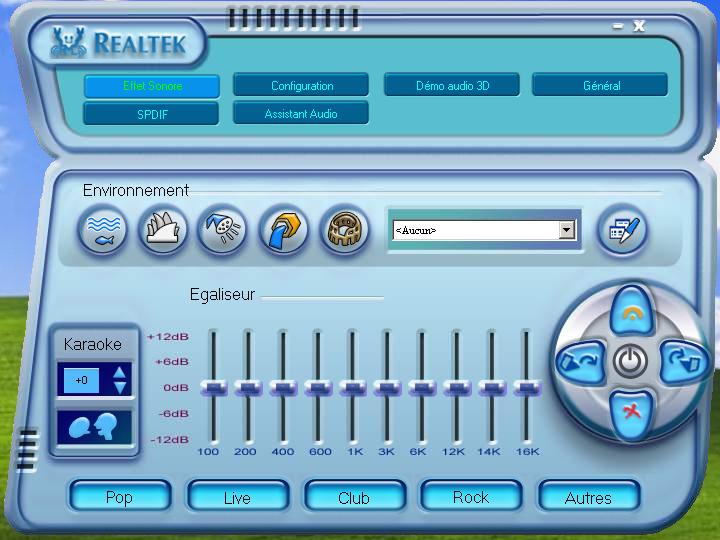Click the 200 Hz equalizer slider
Viewport: 720px width, 540px height.
[248, 388]
